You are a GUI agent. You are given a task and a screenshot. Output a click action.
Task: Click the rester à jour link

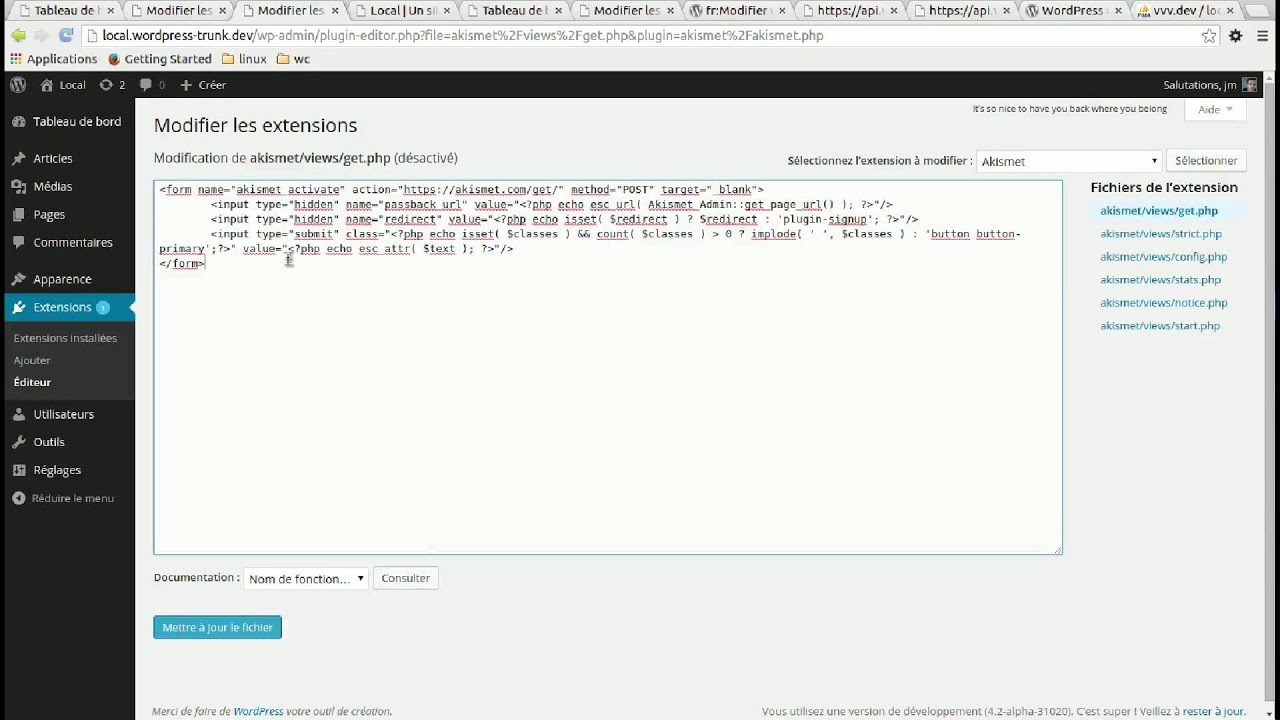[1213, 712]
